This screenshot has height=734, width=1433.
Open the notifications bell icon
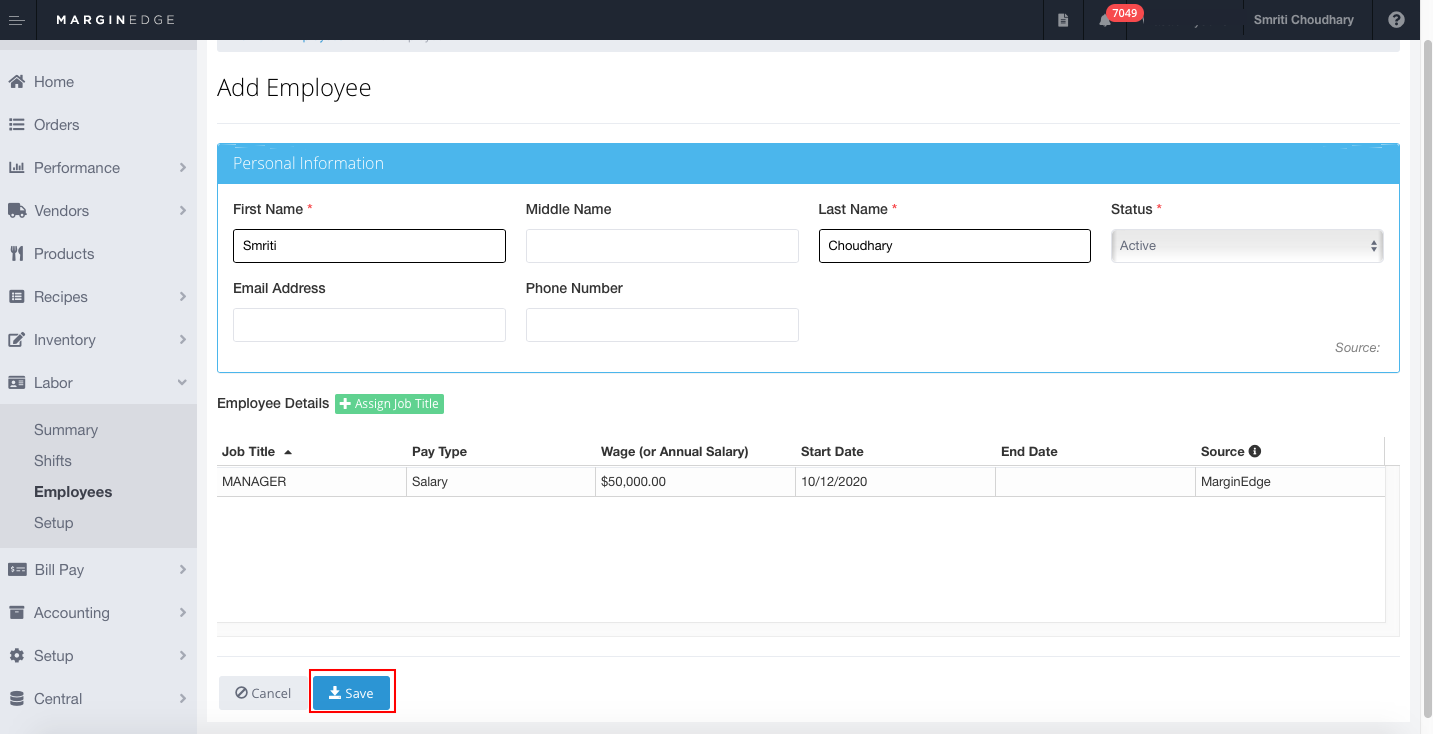coord(1105,20)
